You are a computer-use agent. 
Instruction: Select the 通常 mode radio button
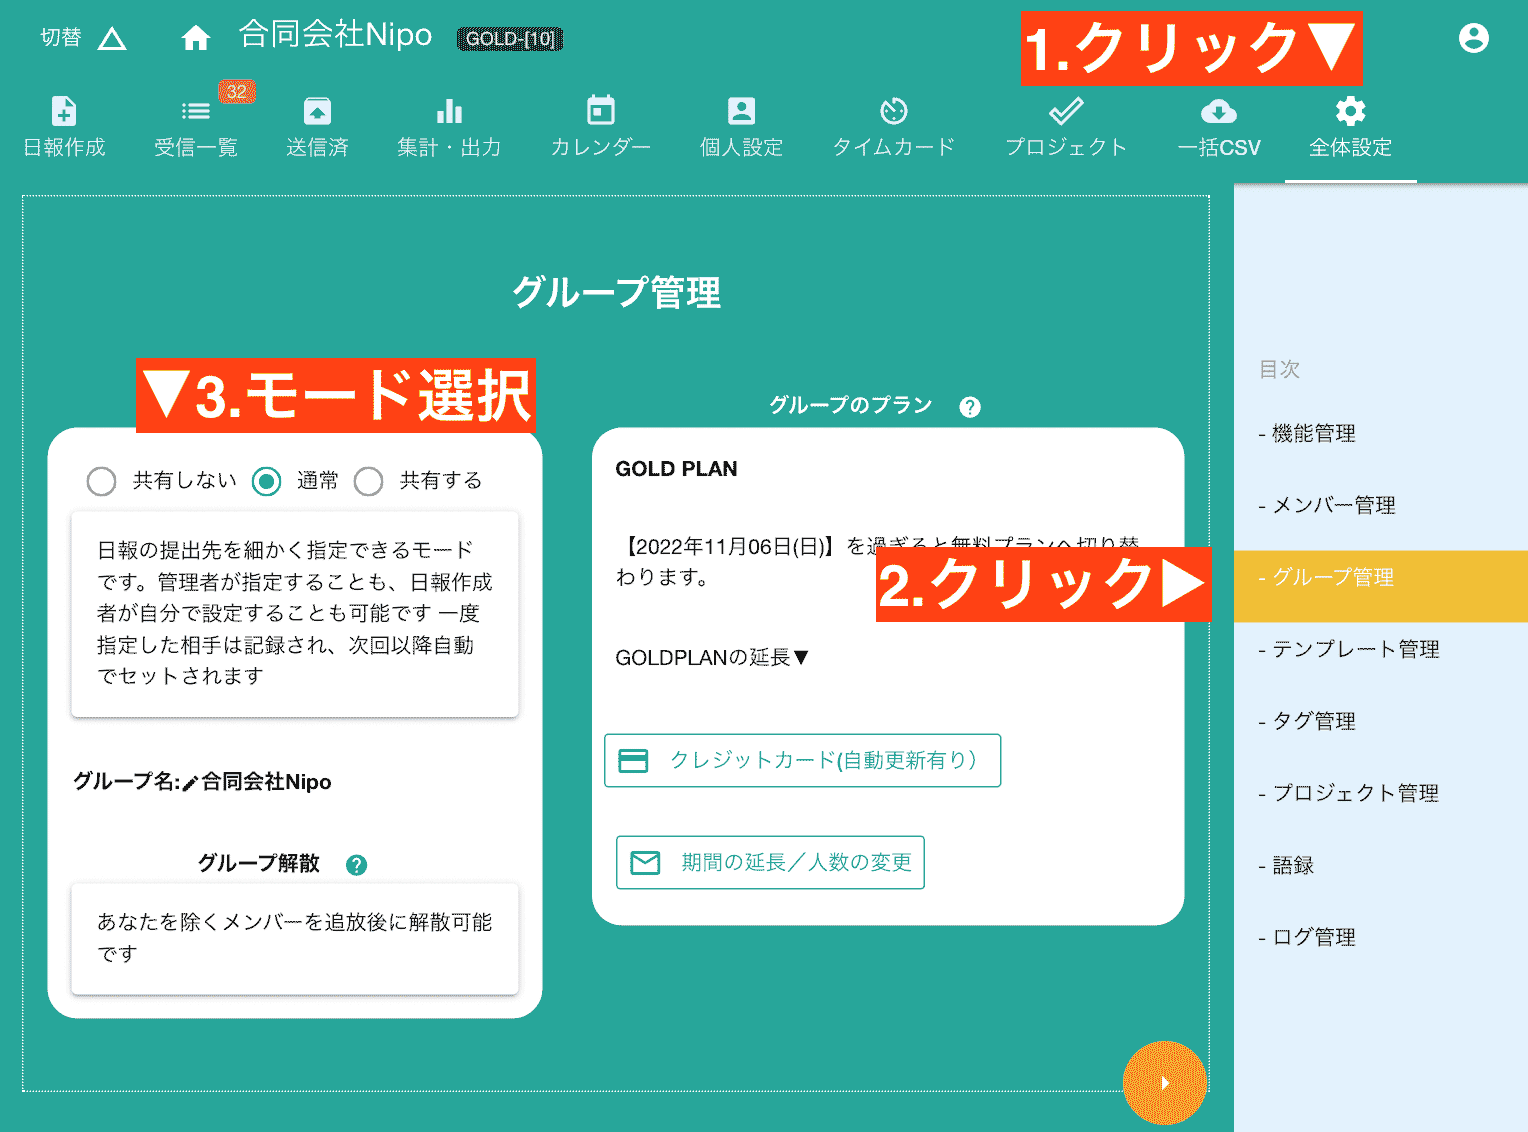point(266,481)
